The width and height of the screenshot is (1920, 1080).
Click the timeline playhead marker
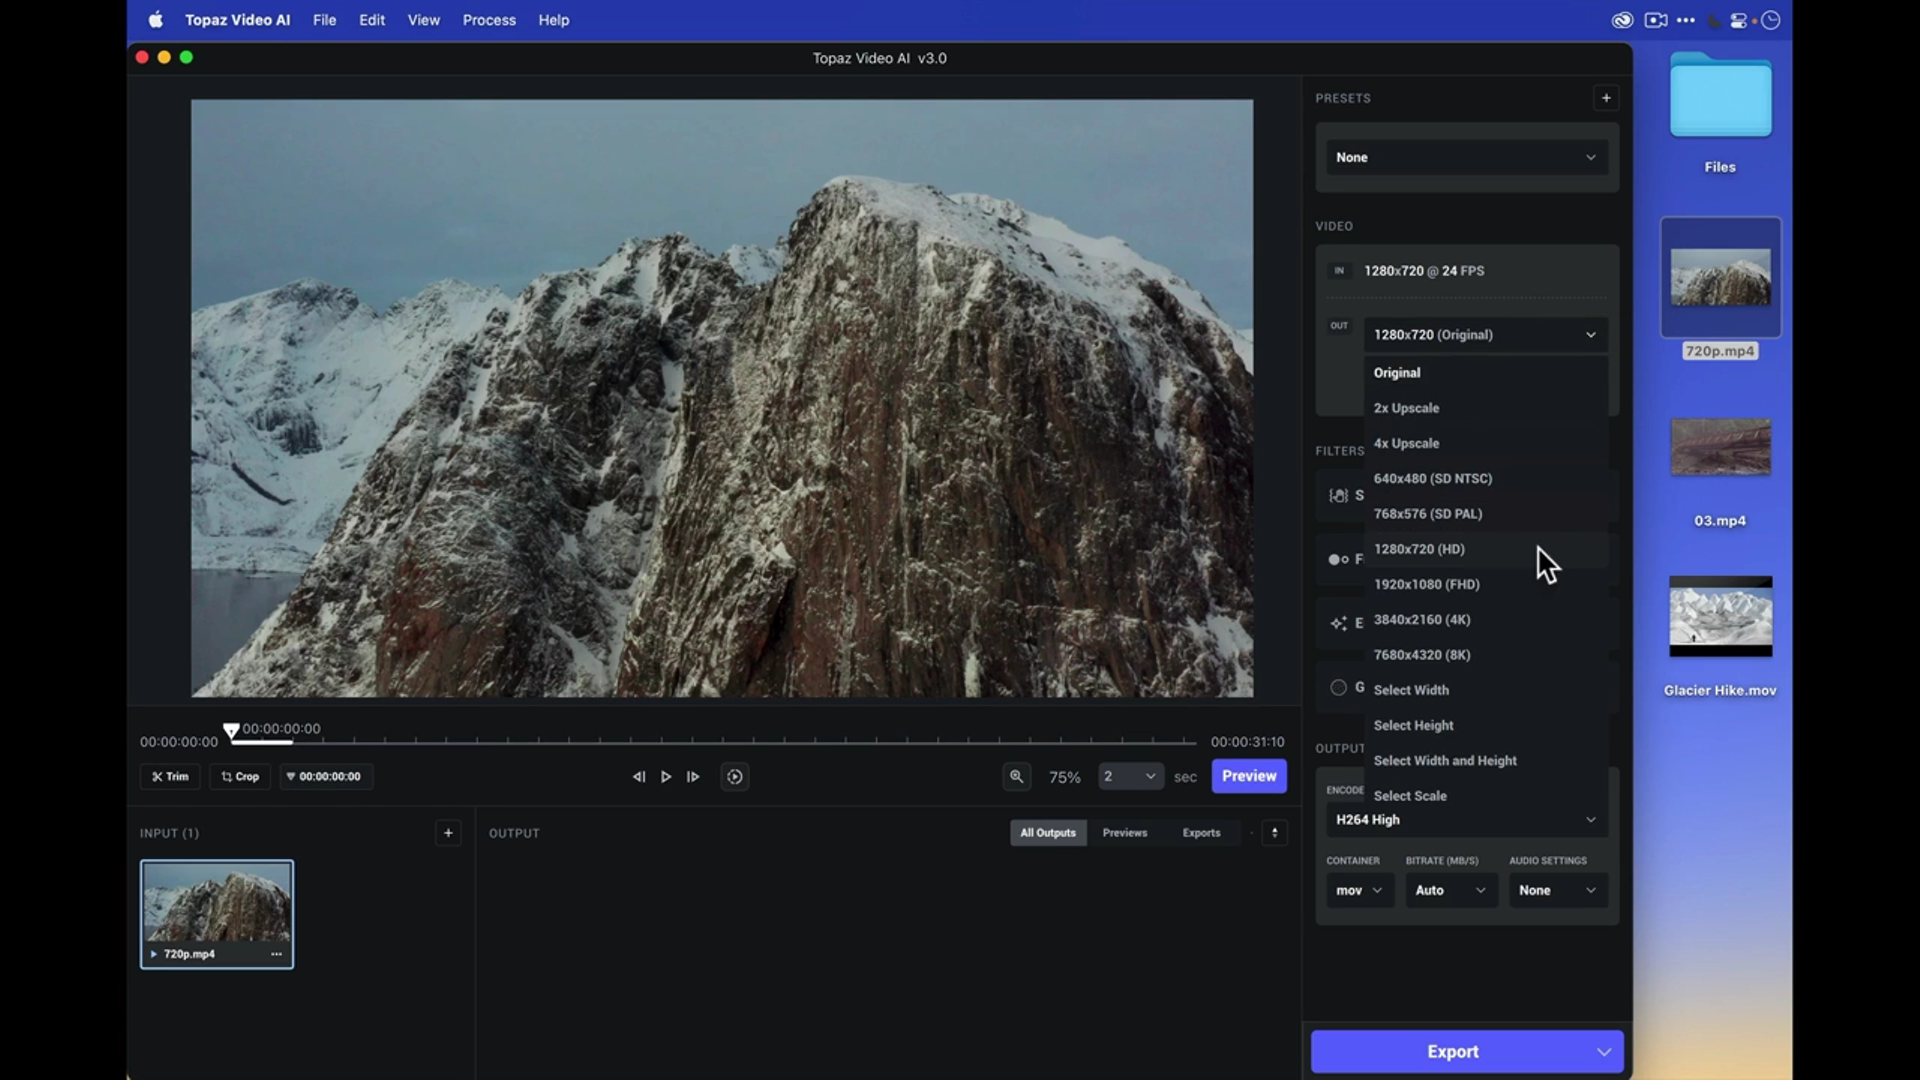(231, 731)
